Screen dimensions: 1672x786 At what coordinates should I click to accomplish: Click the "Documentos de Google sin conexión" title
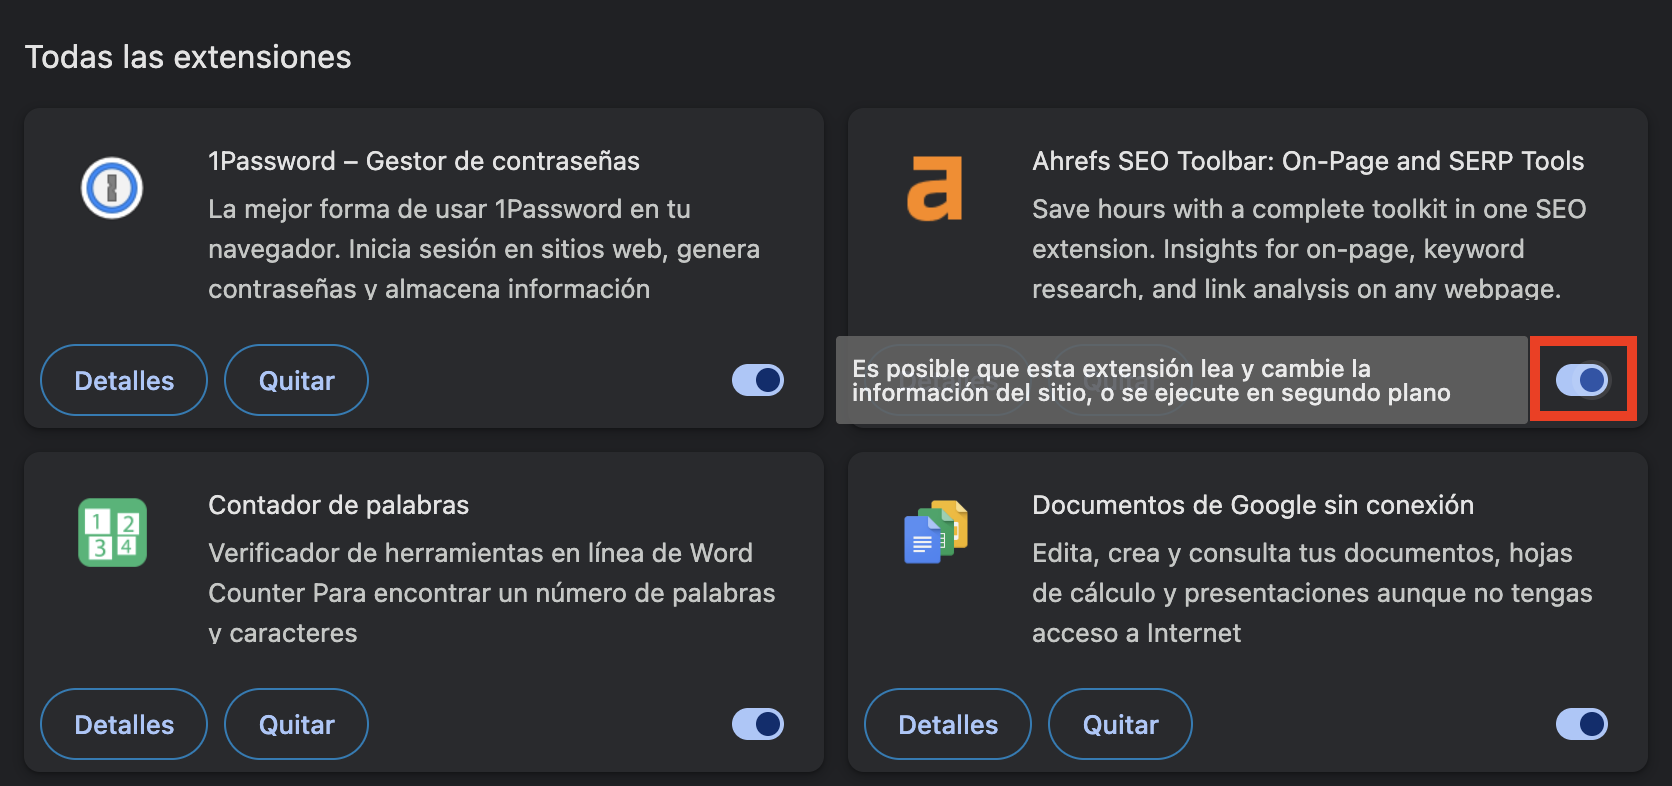[x=1253, y=505]
